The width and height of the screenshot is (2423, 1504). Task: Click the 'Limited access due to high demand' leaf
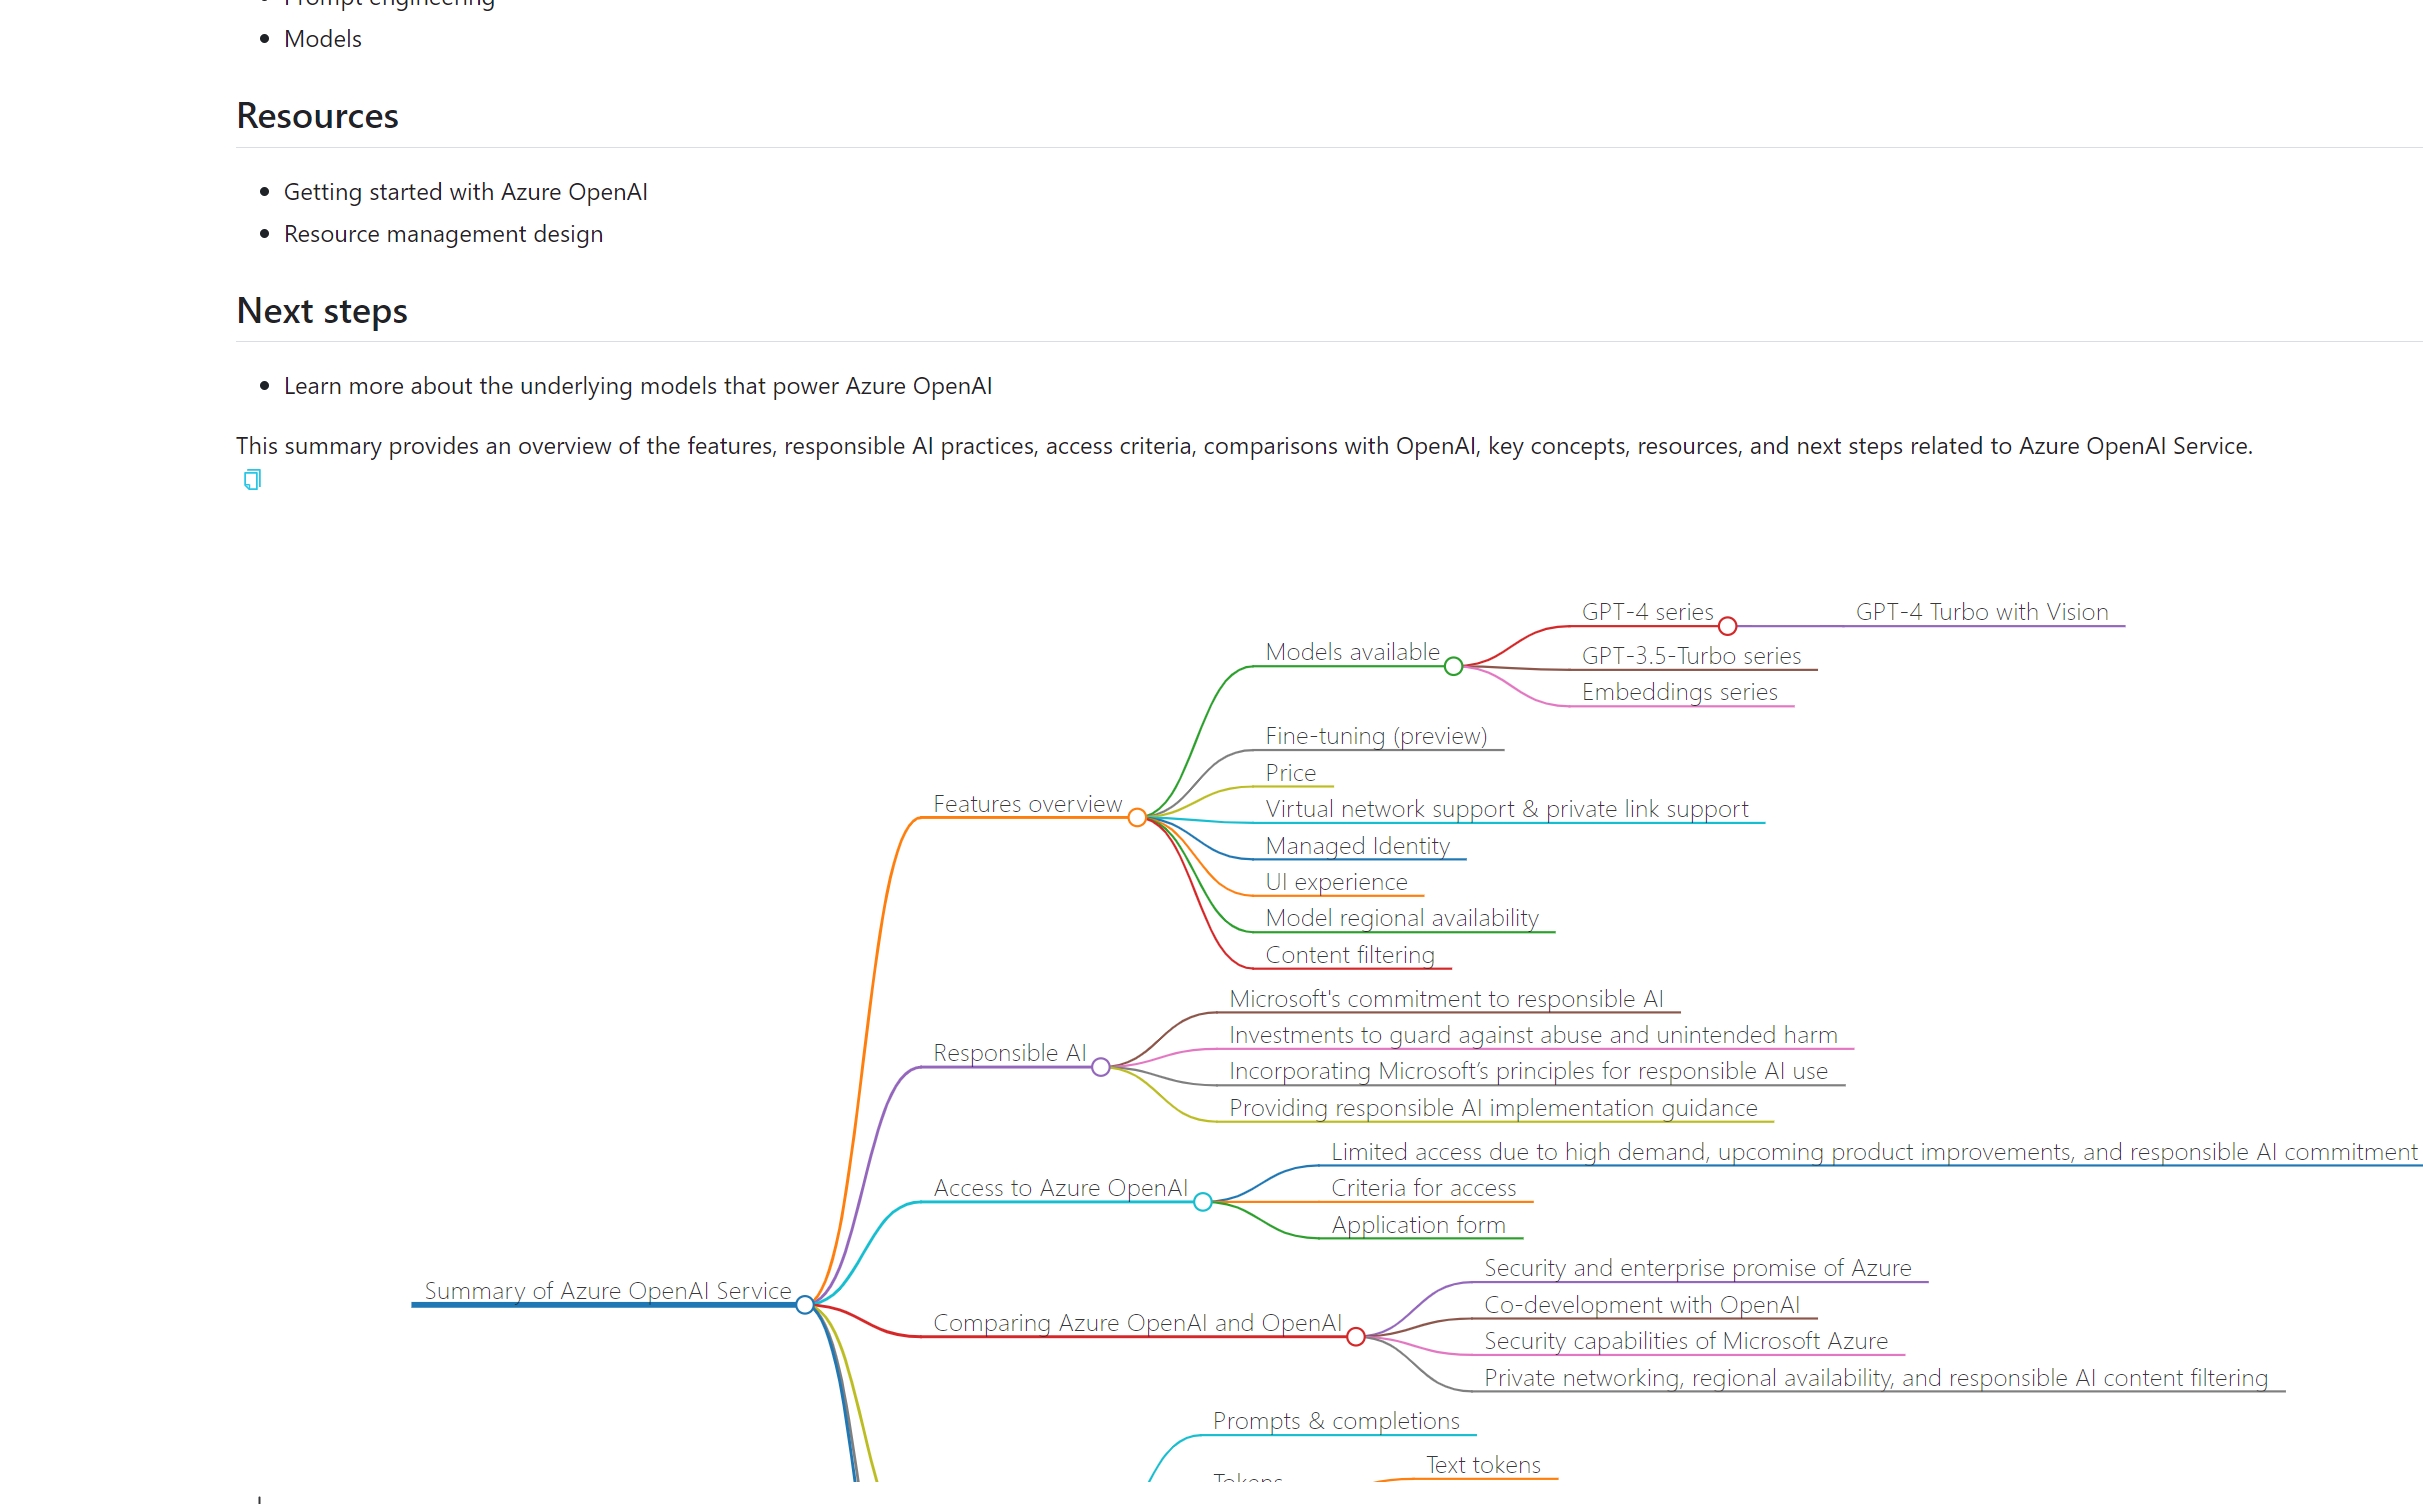1874,1152
